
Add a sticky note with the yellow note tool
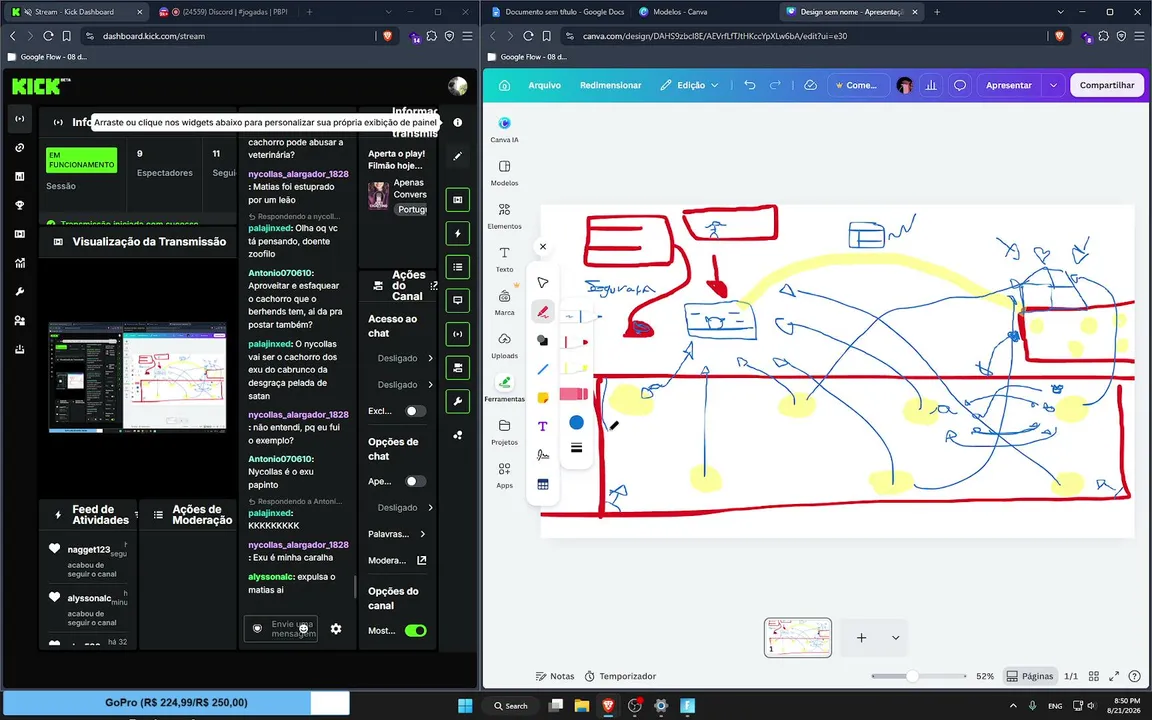(543, 397)
